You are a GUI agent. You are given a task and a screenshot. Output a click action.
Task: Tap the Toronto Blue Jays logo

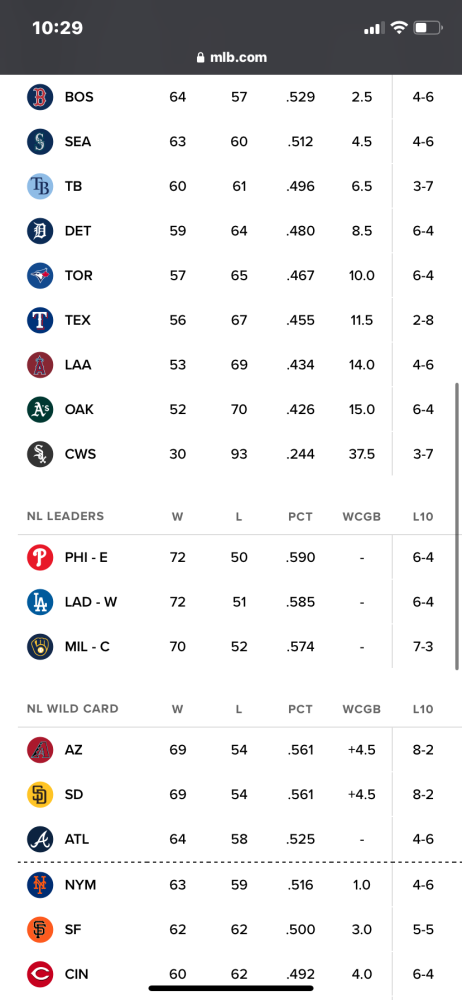(x=40, y=276)
